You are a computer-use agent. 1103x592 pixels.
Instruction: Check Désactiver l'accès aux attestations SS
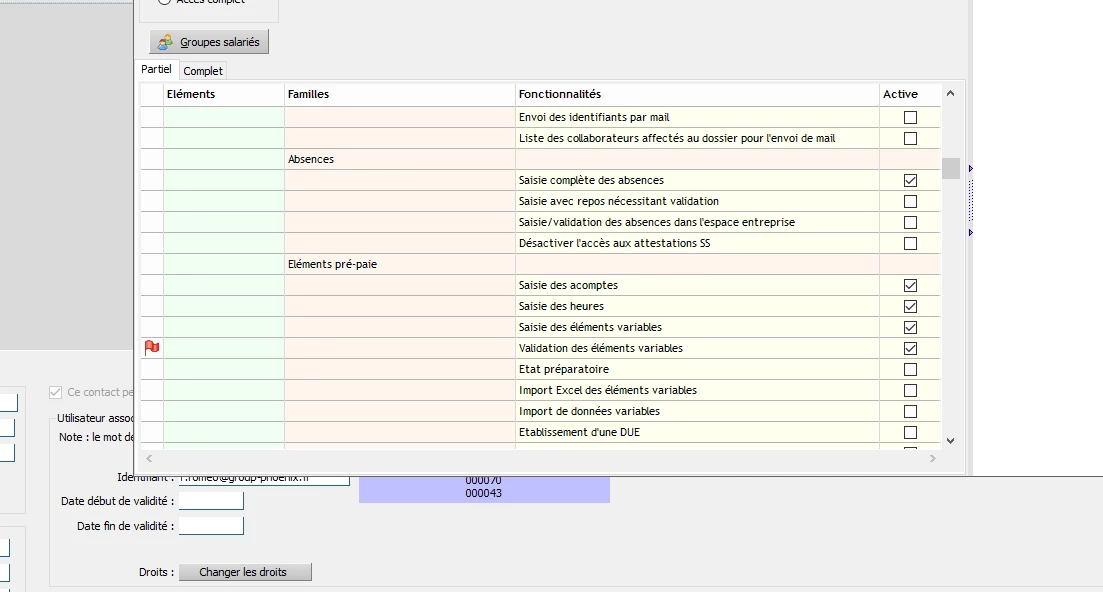(x=910, y=243)
